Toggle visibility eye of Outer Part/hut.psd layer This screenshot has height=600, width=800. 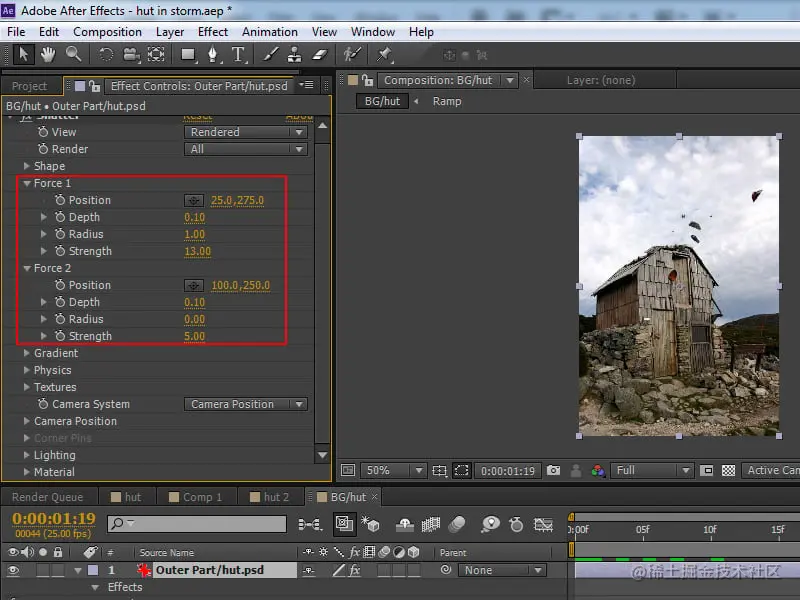pyautogui.click(x=14, y=570)
